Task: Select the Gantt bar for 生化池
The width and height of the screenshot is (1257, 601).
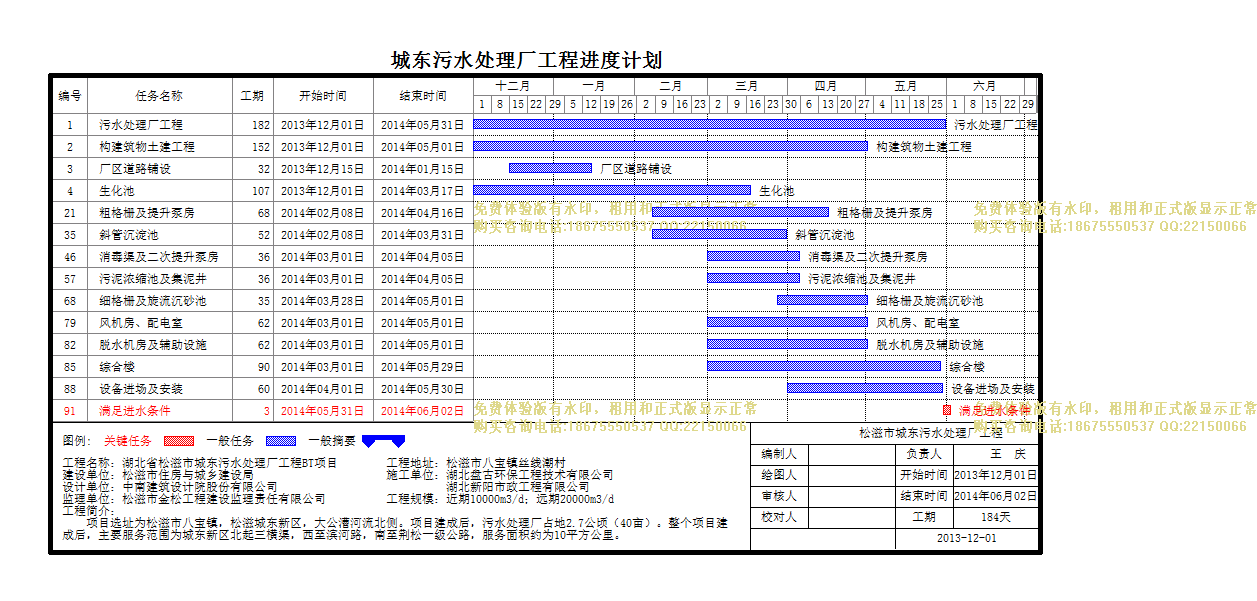Action: coord(612,190)
